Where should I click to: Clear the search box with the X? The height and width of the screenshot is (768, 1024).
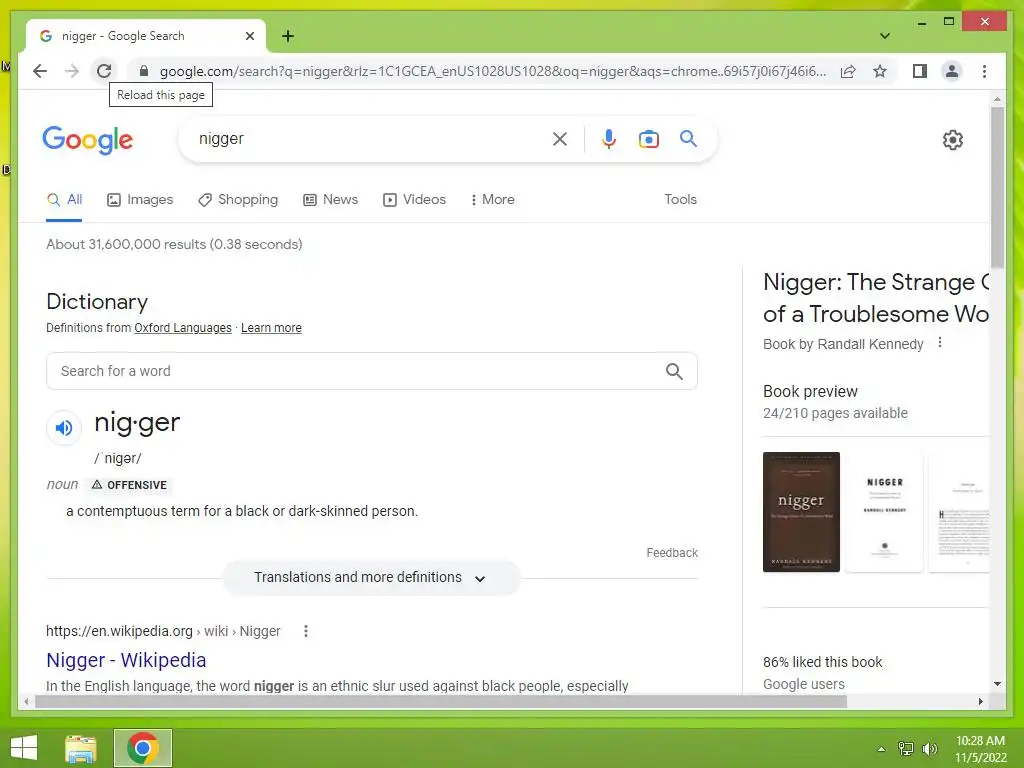560,139
